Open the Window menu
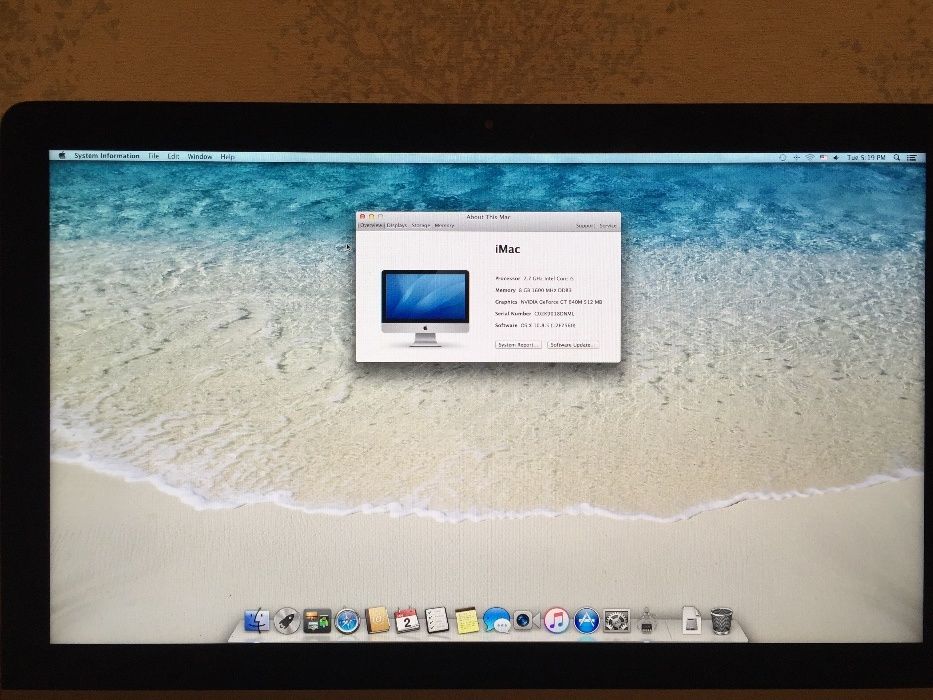This screenshot has width=933, height=700. tap(200, 156)
